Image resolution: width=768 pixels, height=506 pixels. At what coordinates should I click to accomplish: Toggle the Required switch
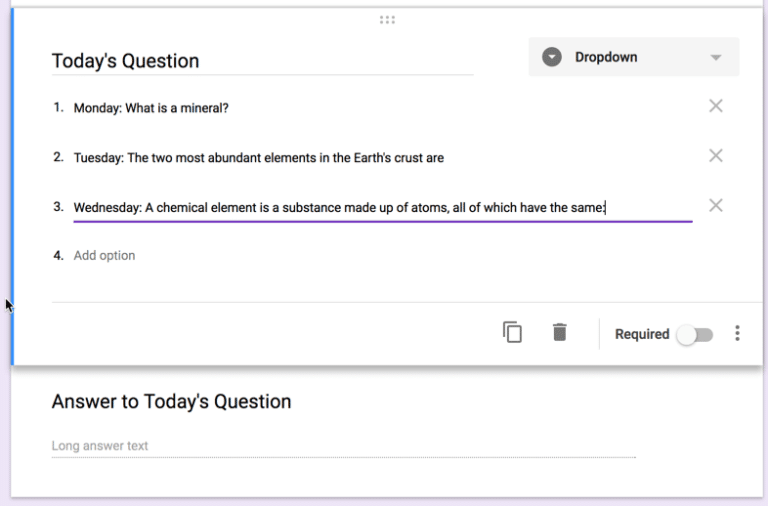tap(695, 335)
